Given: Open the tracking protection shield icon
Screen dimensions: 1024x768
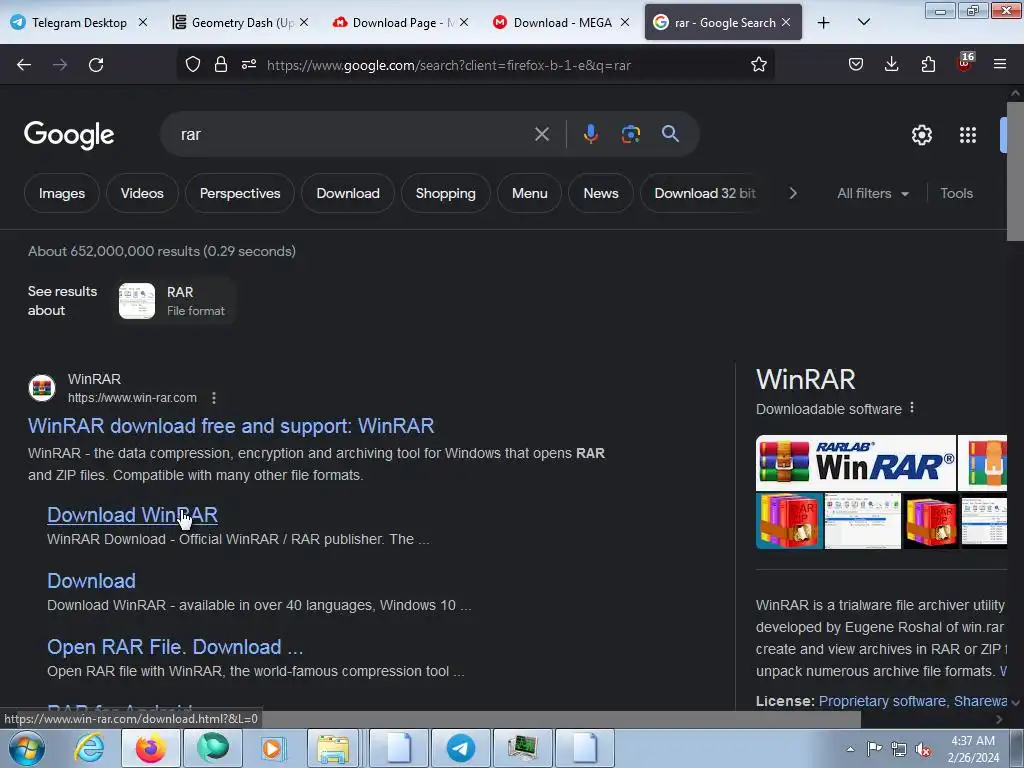Looking at the screenshot, I should tap(193, 64).
